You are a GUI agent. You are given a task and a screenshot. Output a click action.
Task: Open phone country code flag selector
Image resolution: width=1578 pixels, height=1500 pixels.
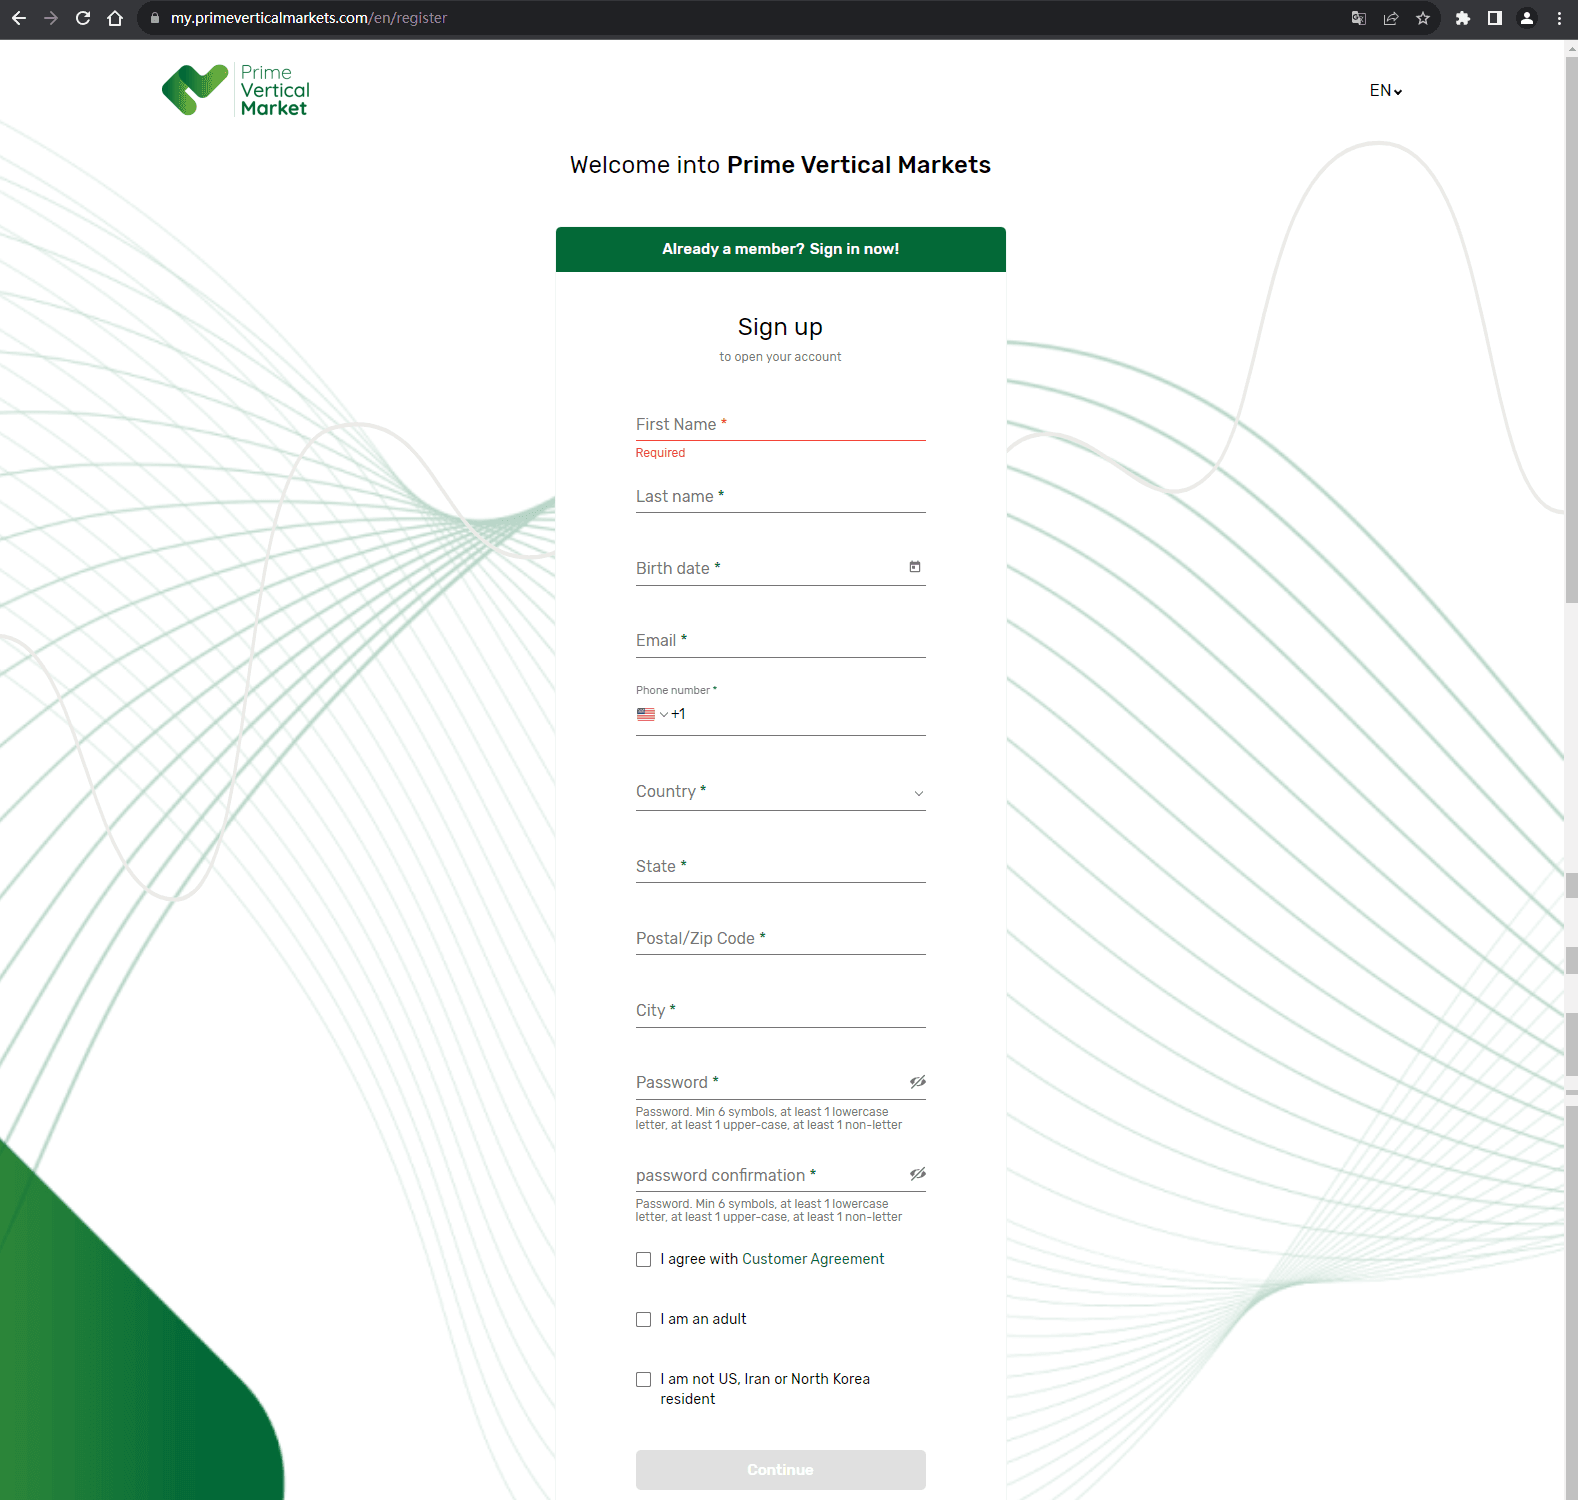coord(652,714)
